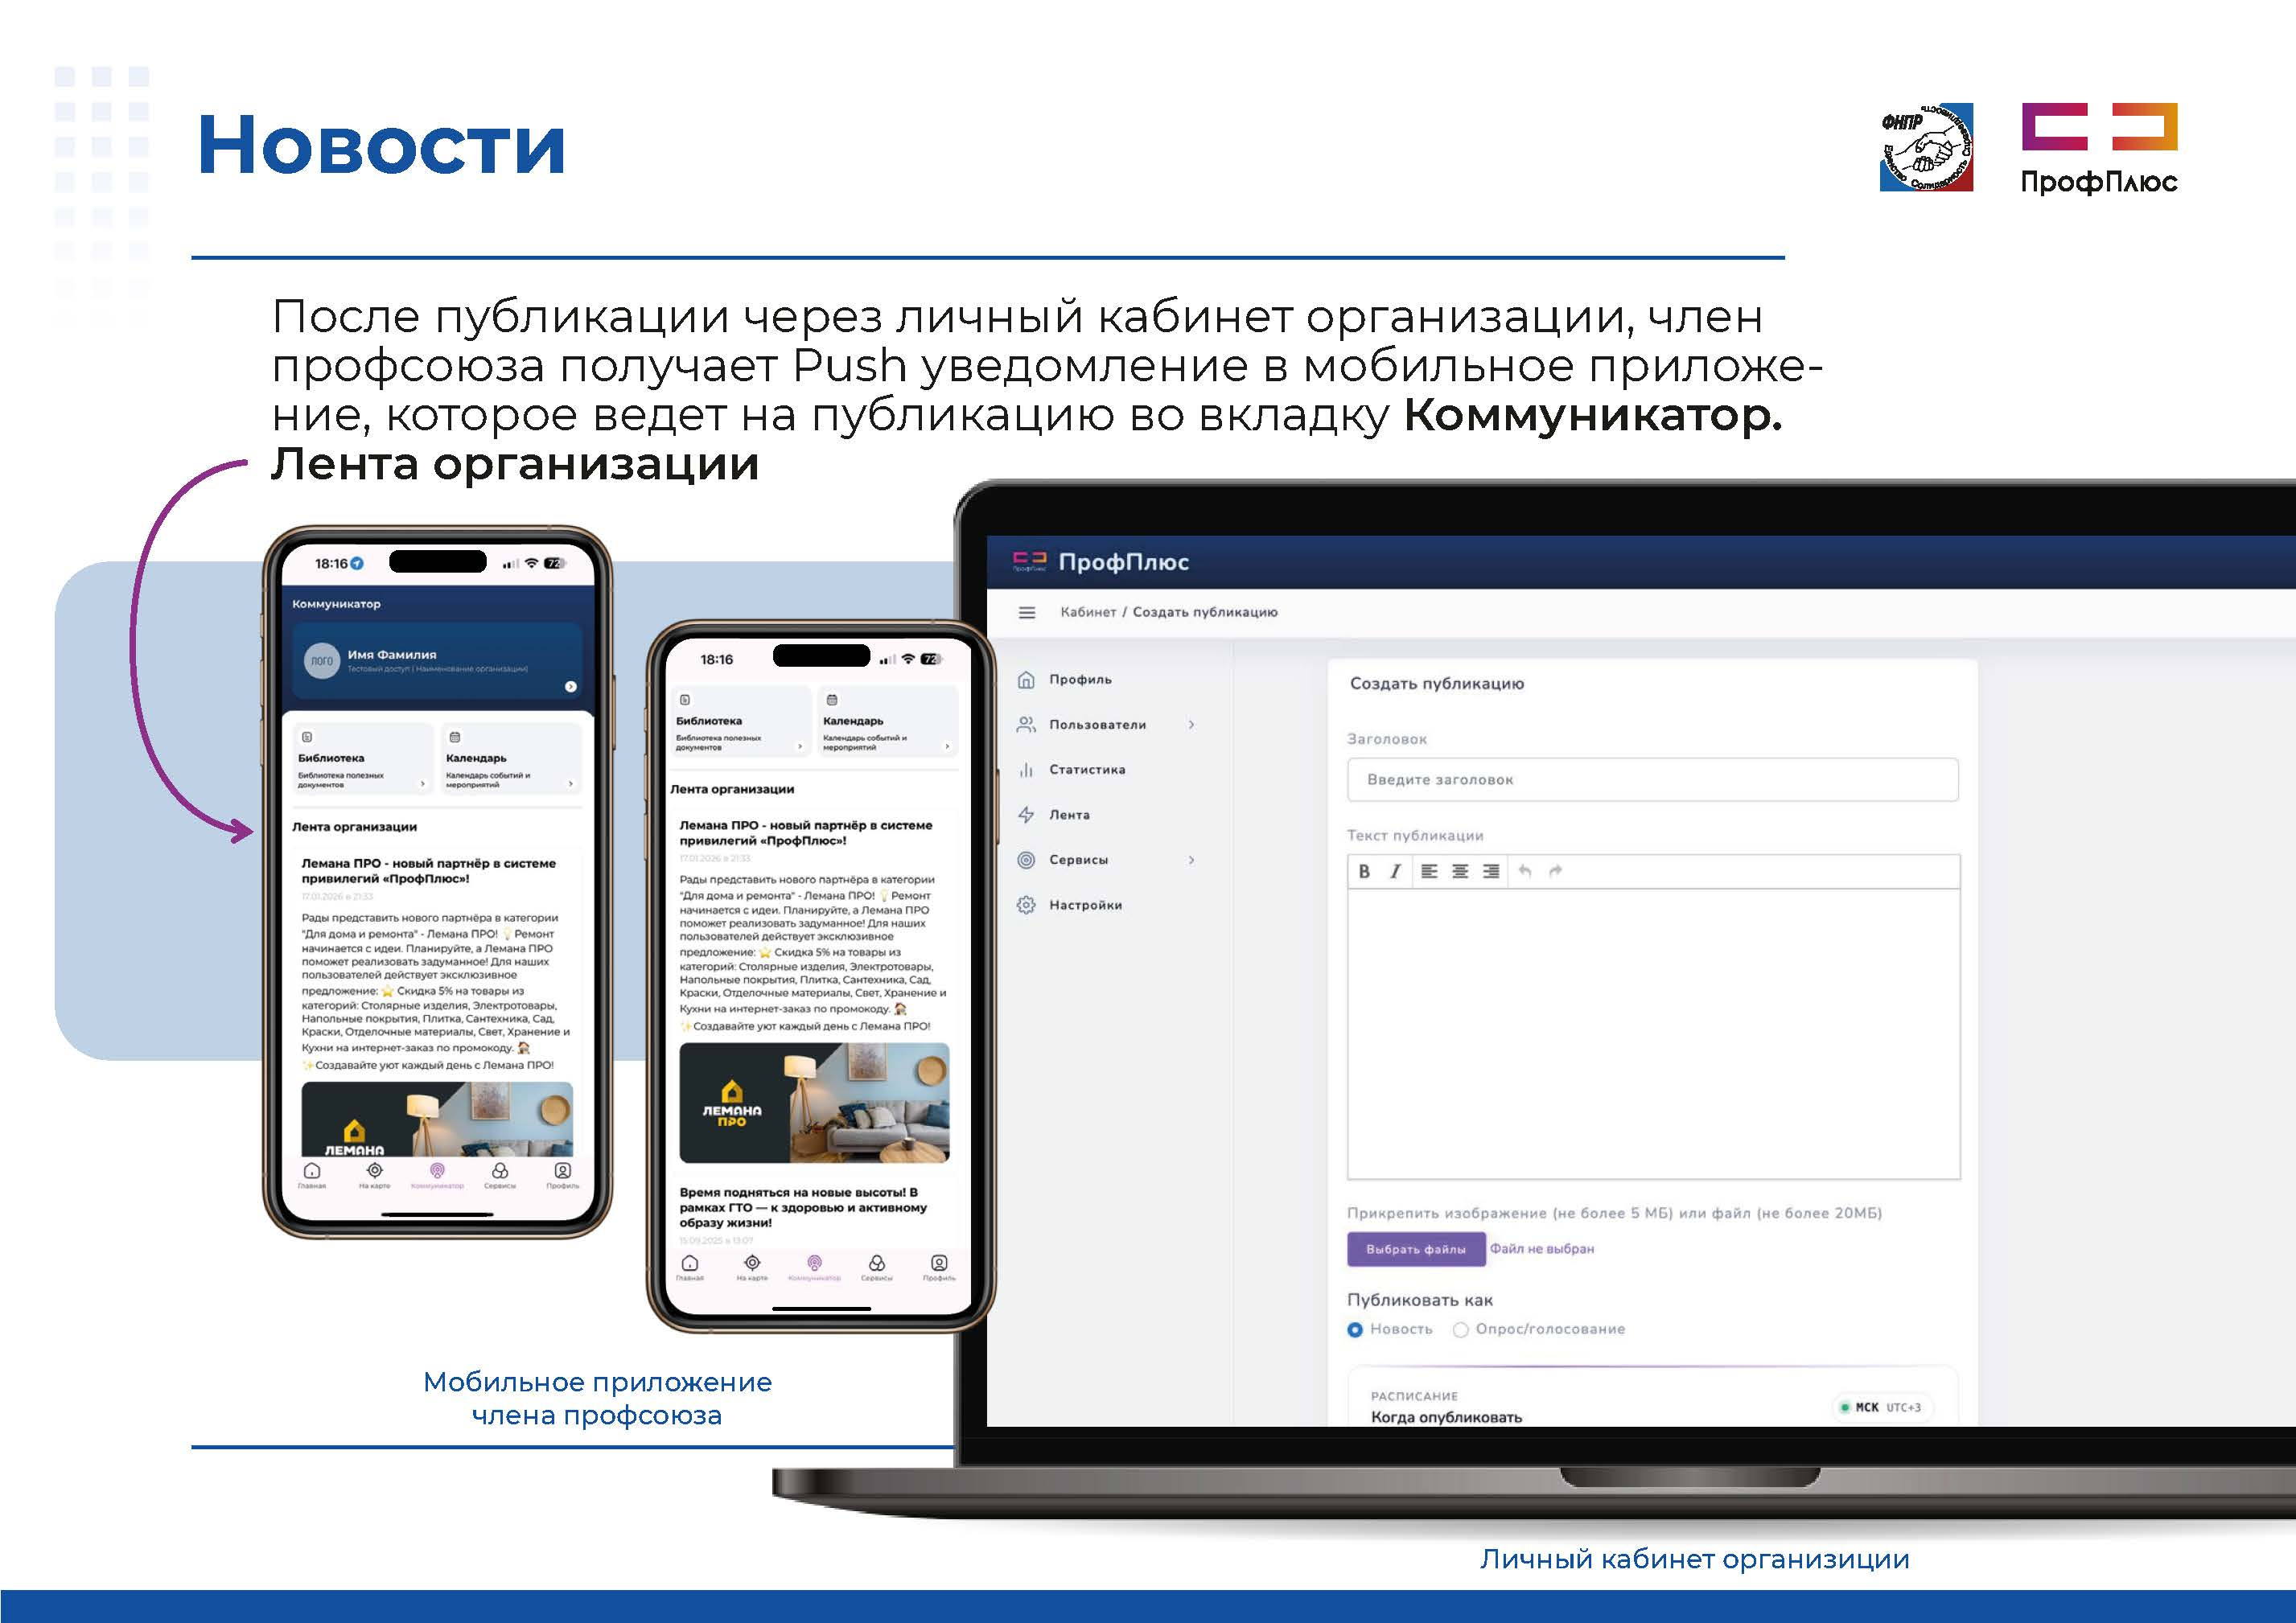Expand the Сервисы submenu chevron
This screenshot has height=1623, width=2296.
(1191, 860)
